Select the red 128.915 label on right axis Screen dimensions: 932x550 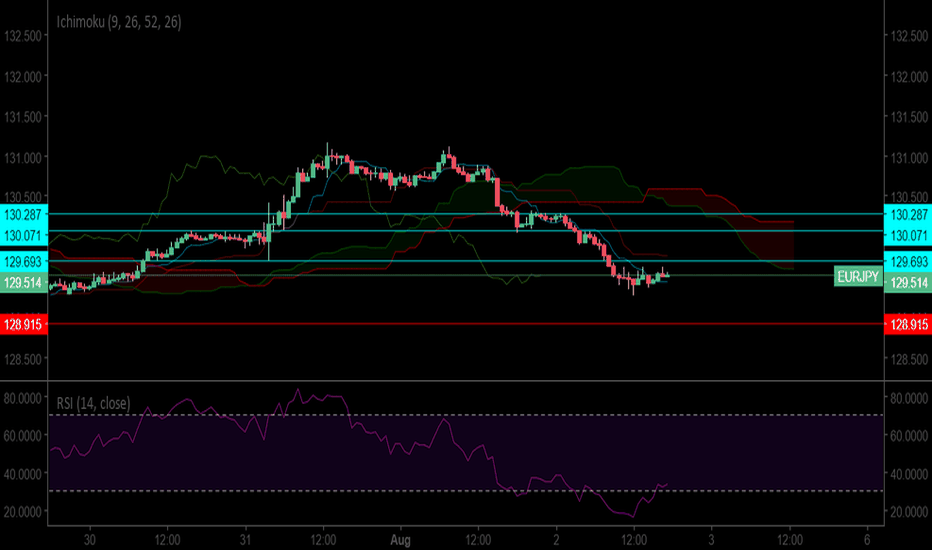908,324
